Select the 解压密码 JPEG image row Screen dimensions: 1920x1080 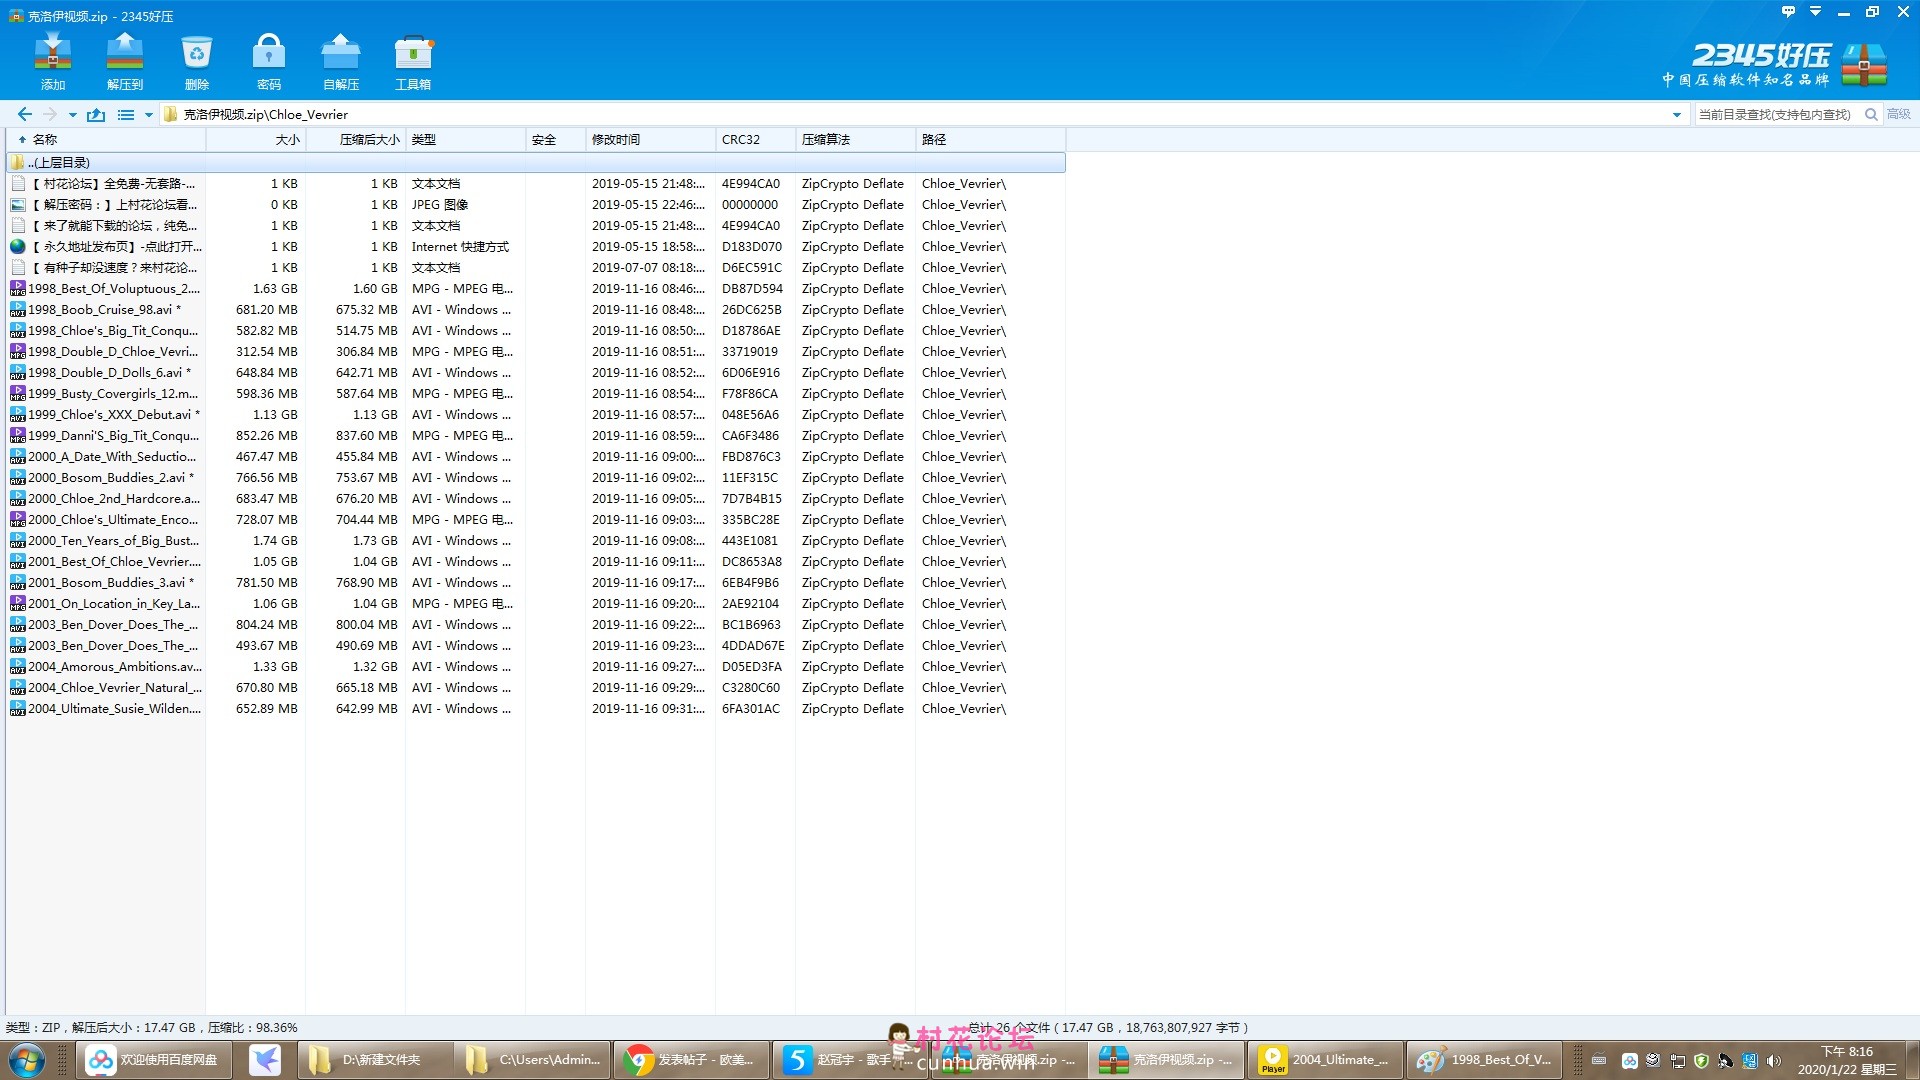(x=536, y=204)
